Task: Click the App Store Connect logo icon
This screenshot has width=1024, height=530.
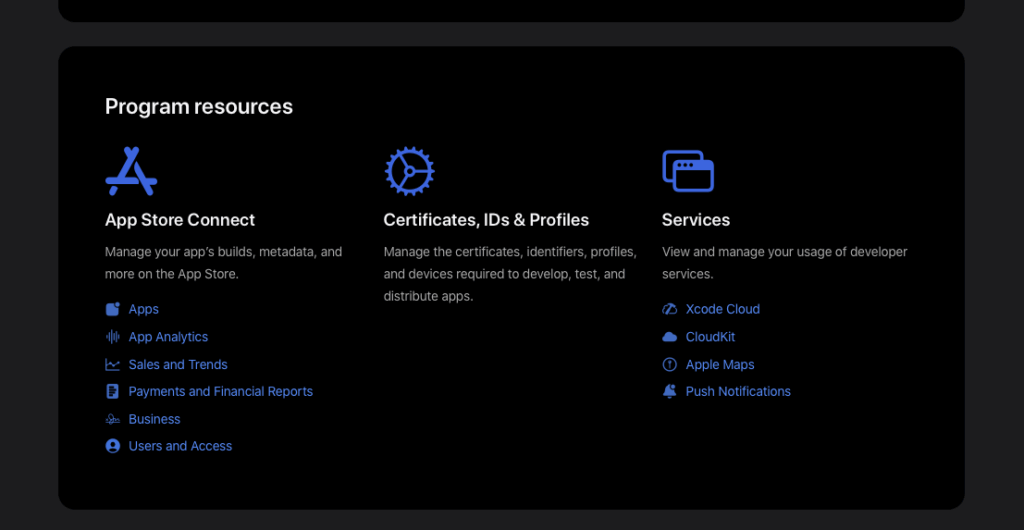Action: (x=131, y=171)
